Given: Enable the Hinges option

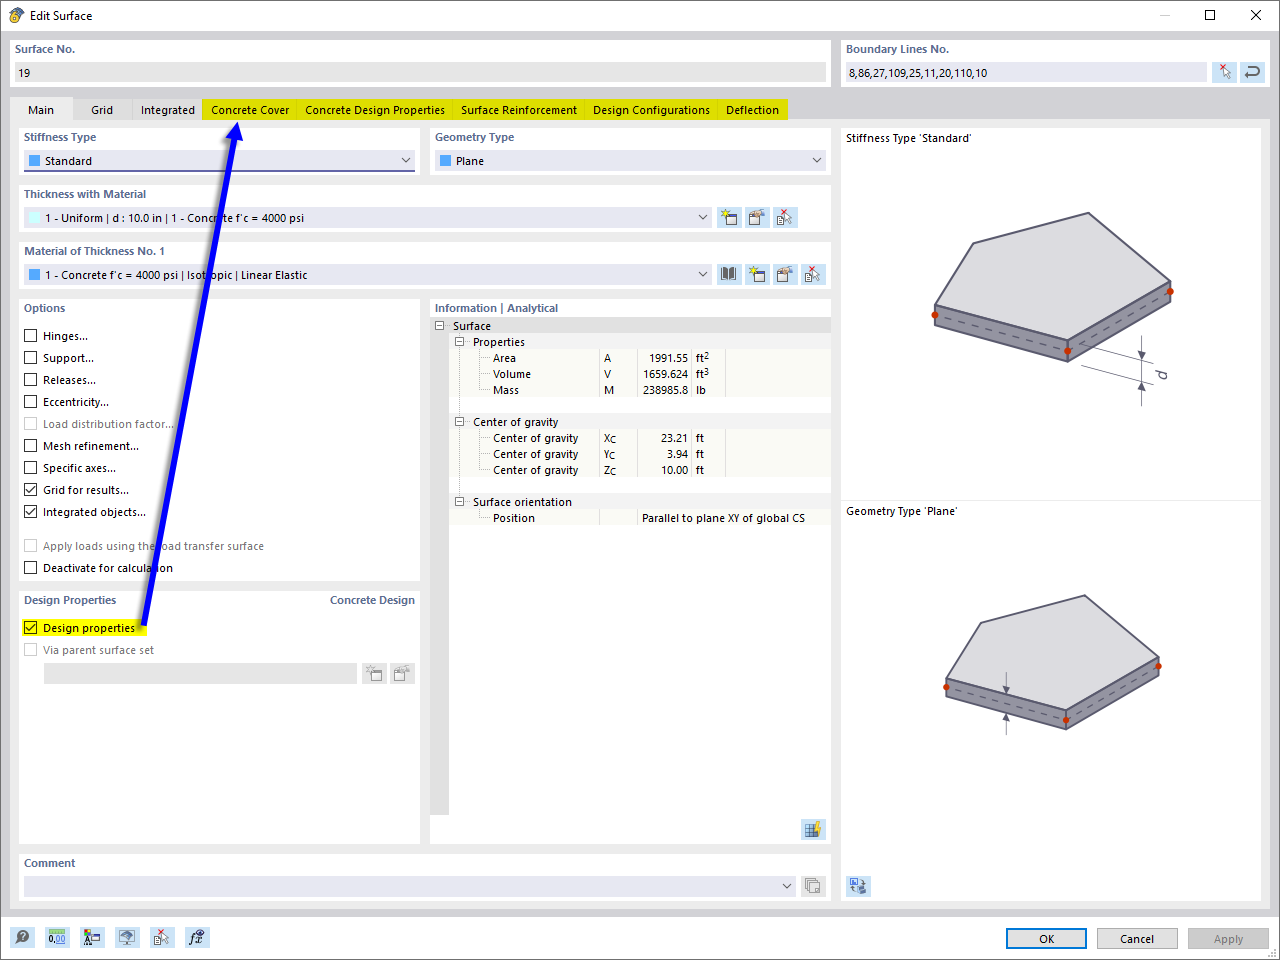Looking at the screenshot, I should click(29, 335).
